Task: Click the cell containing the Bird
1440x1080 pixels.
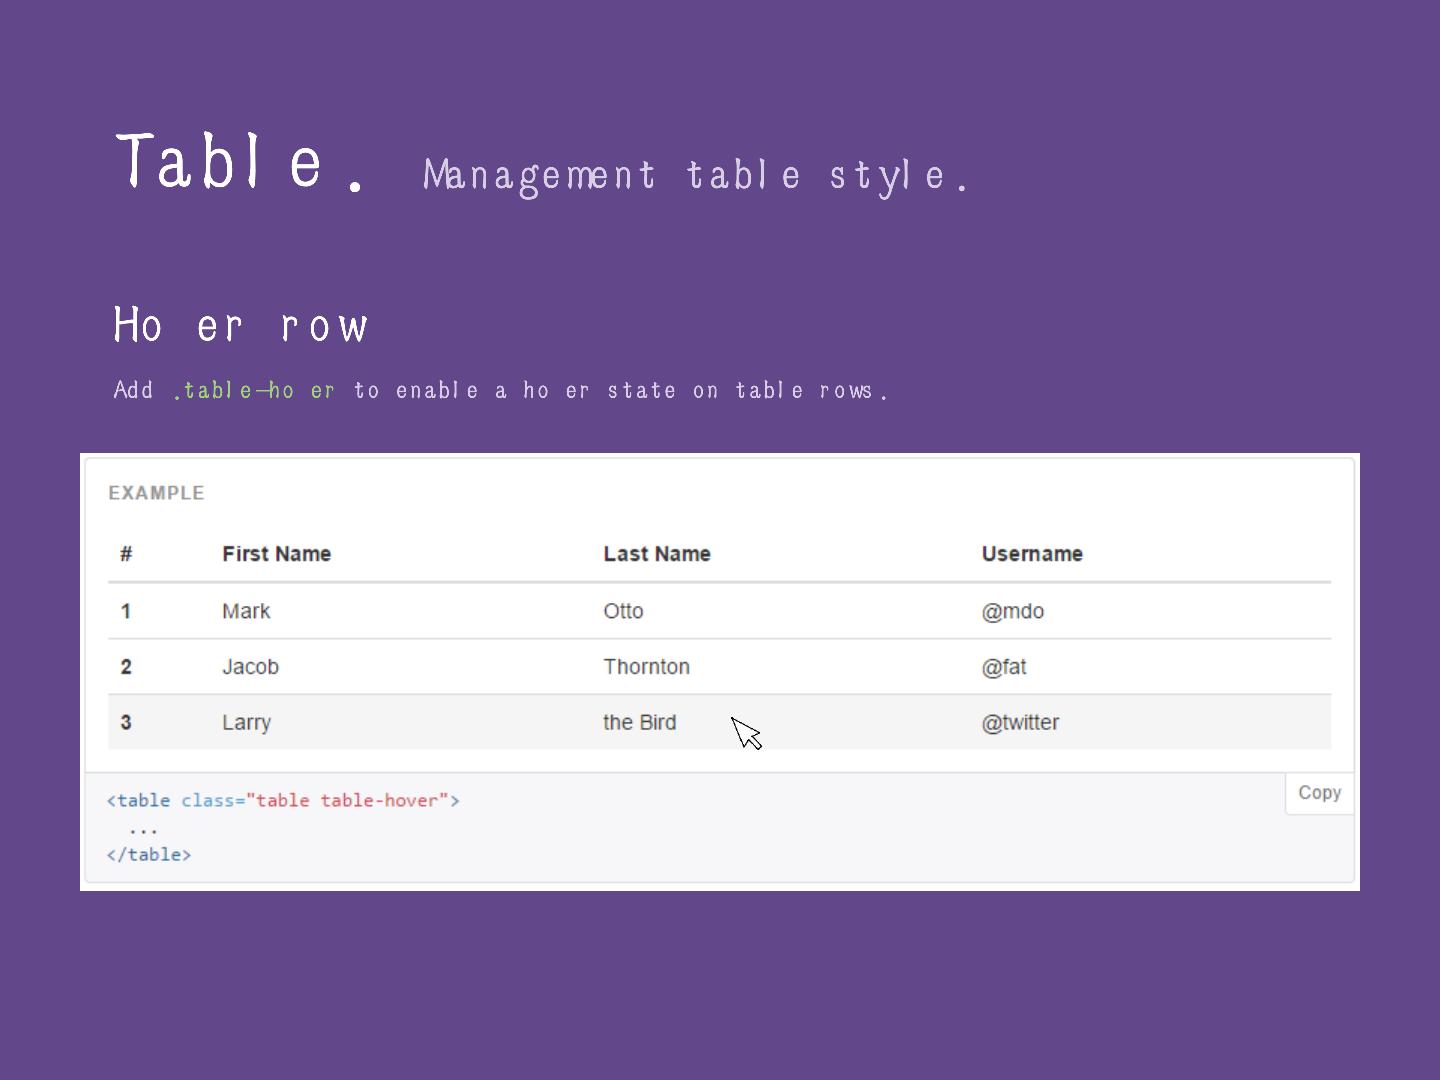Action: click(639, 722)
